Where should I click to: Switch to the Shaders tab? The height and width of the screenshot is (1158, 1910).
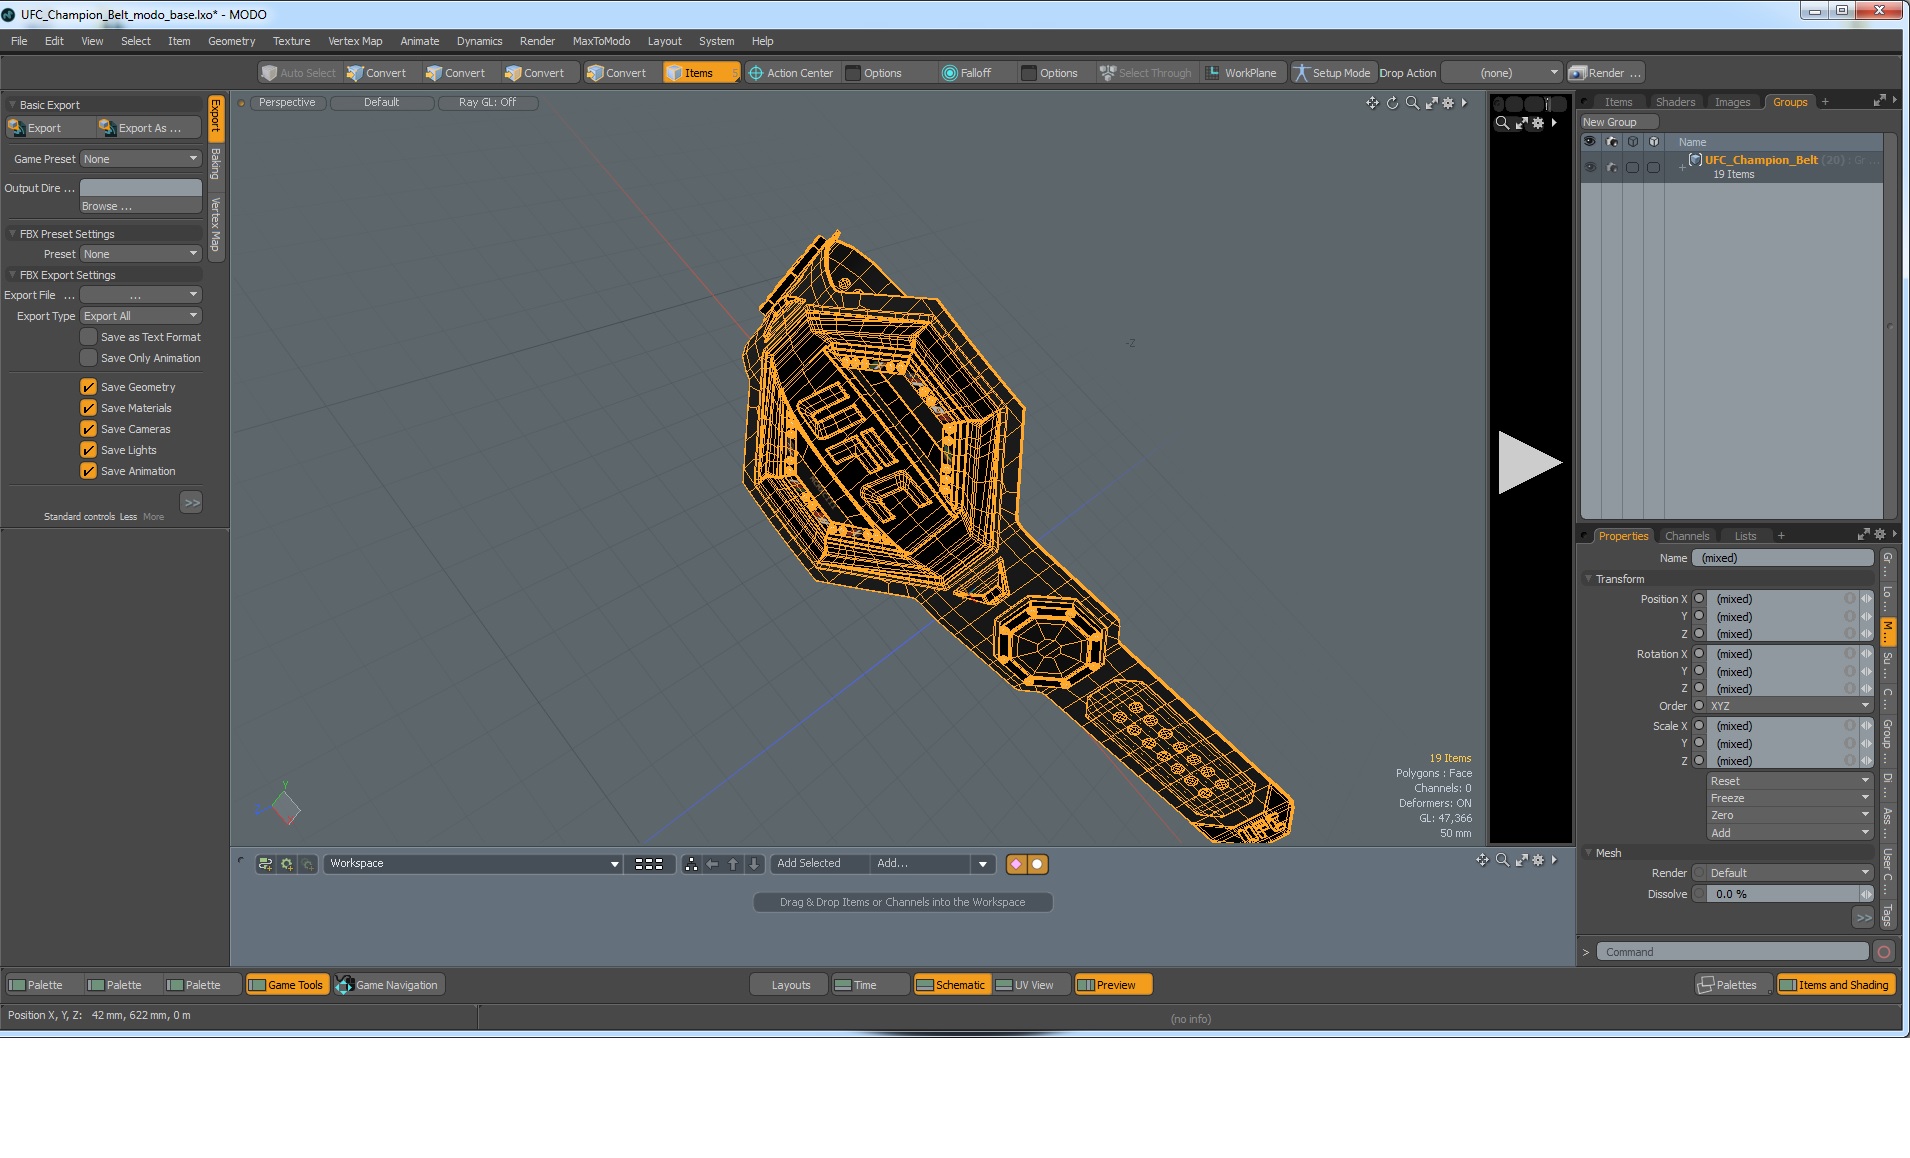1675,102
